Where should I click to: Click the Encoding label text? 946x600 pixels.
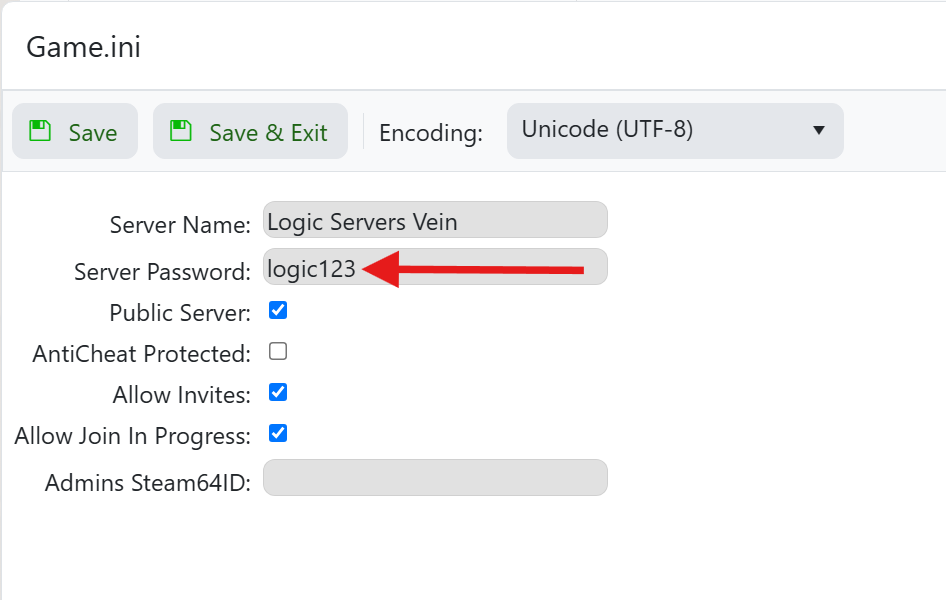point(431,133)
